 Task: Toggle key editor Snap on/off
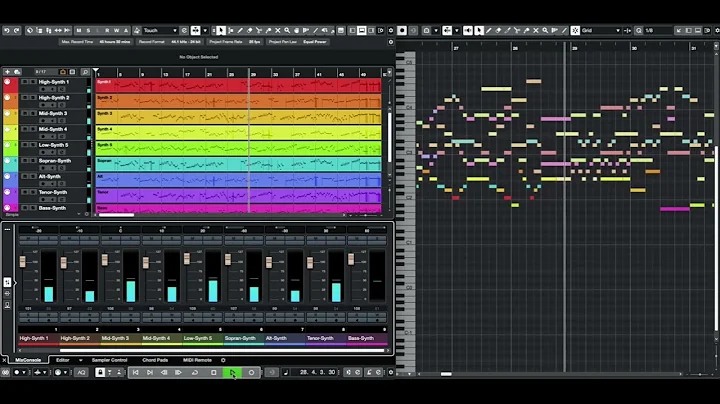[575, 30]
